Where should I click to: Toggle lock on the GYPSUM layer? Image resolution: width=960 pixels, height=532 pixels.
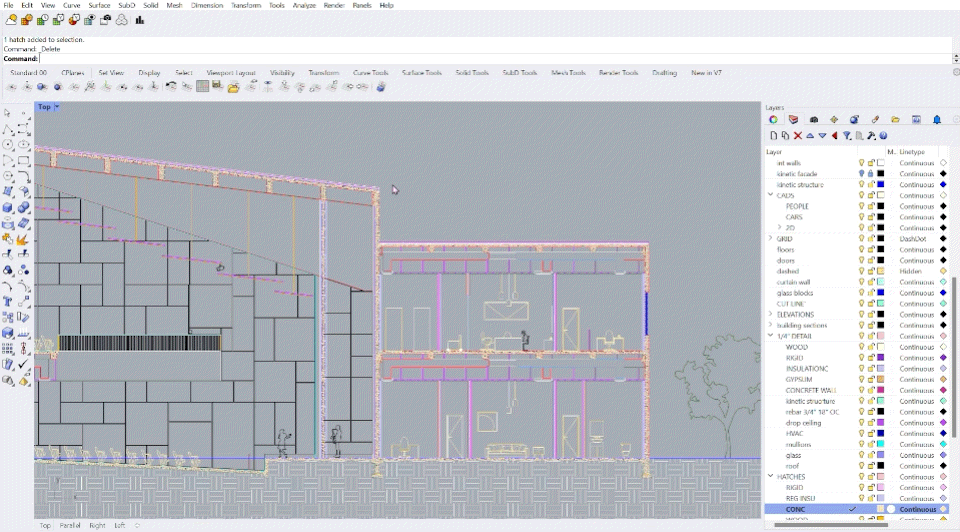pos(871,380)
